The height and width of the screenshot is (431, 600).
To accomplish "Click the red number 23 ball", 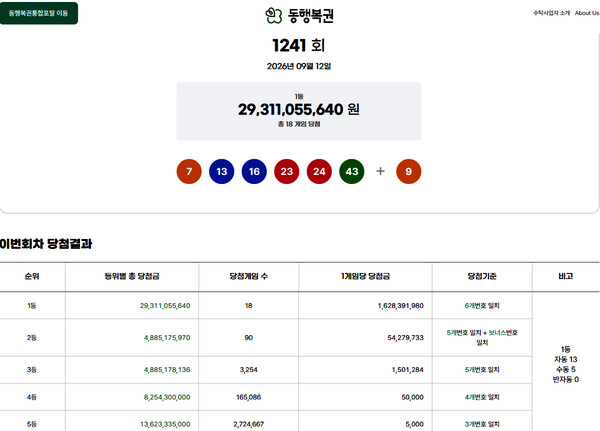I will pyautogui.click(x=287, y=171).
